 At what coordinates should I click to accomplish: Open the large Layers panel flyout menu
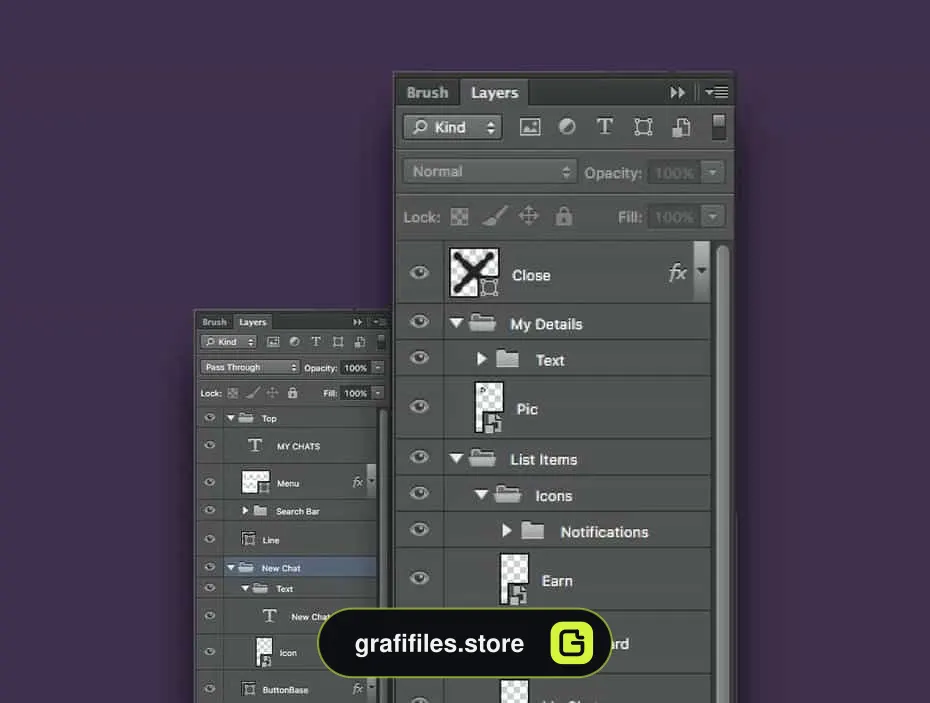pyautogui.click(x=716, y=92)
